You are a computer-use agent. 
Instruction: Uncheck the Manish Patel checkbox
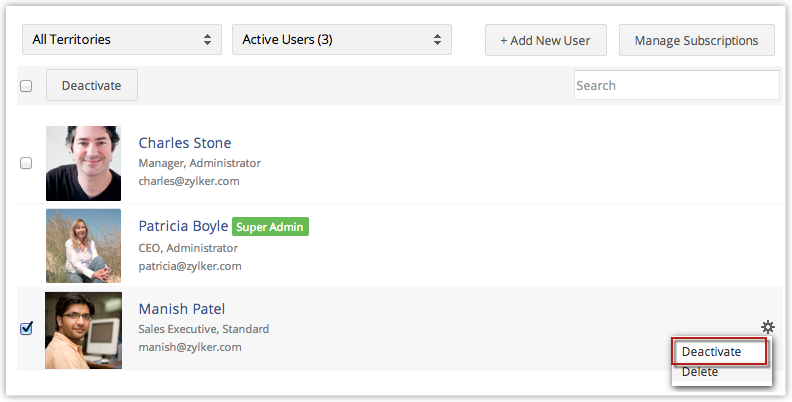26,329
